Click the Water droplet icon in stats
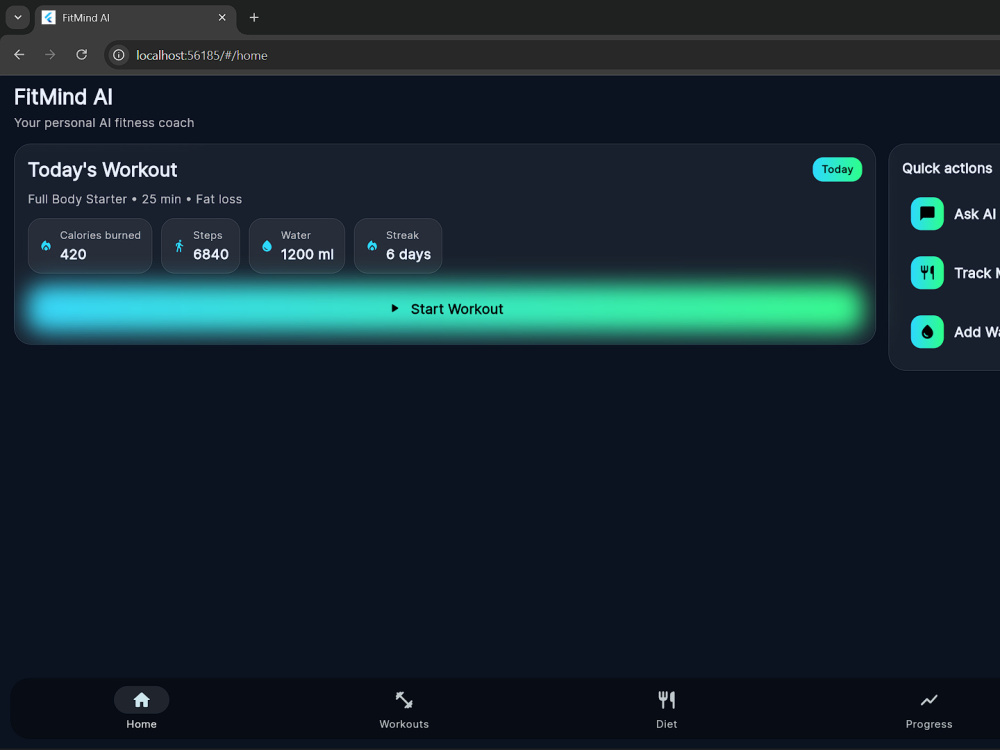Image resolution: width=1000 pixels, height=750 pixels. [267, 246]
